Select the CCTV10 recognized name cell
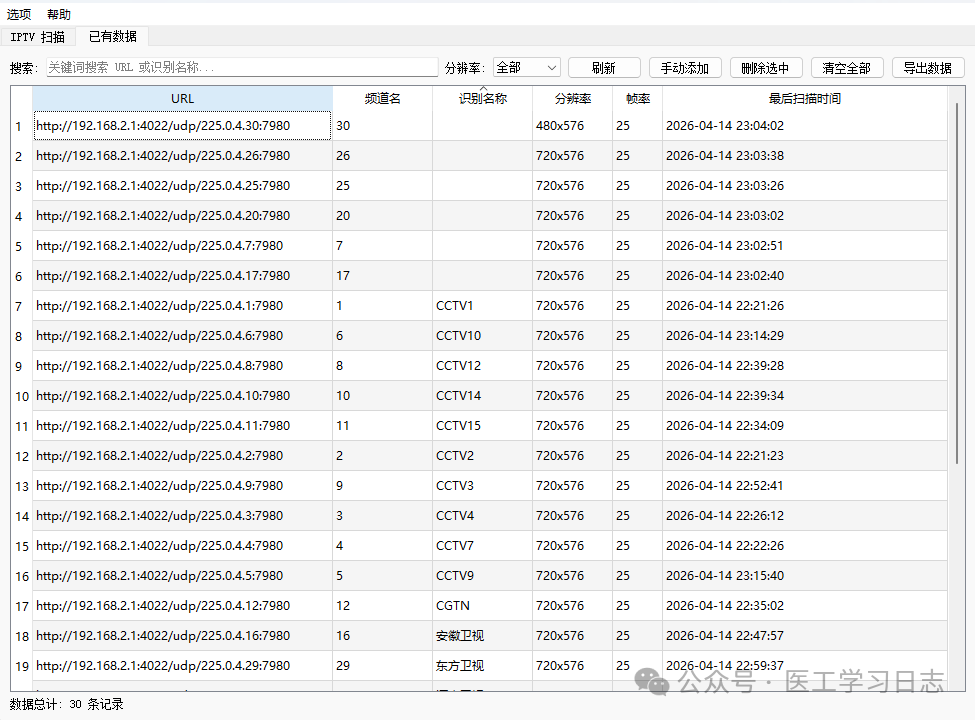This screenshot has height=720, width=975. coord(481,336)
